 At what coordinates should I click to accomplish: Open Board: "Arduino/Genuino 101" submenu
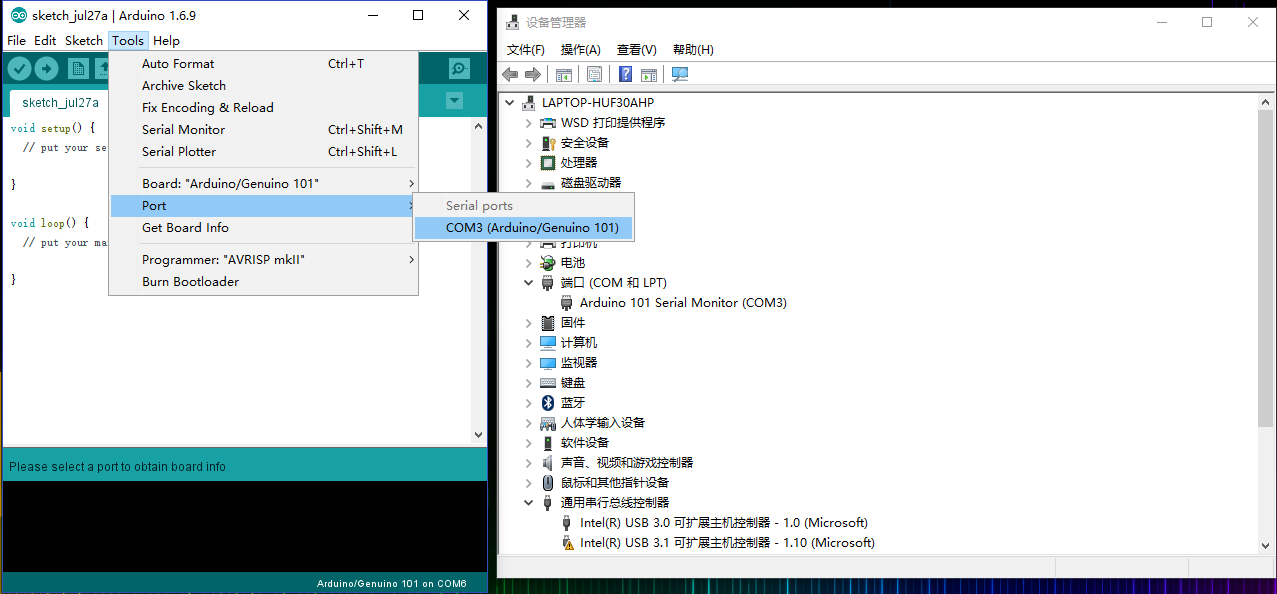tap(263, 183)
